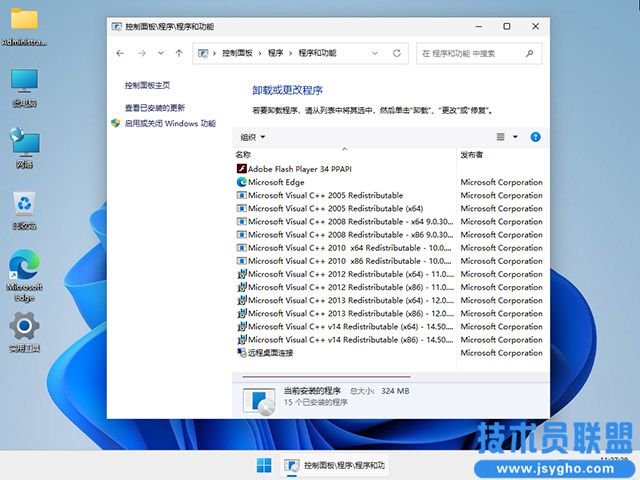Sort by the 名称 column header
The width and height of the screenshot is (640, 480).
click(x=243, y=155)
